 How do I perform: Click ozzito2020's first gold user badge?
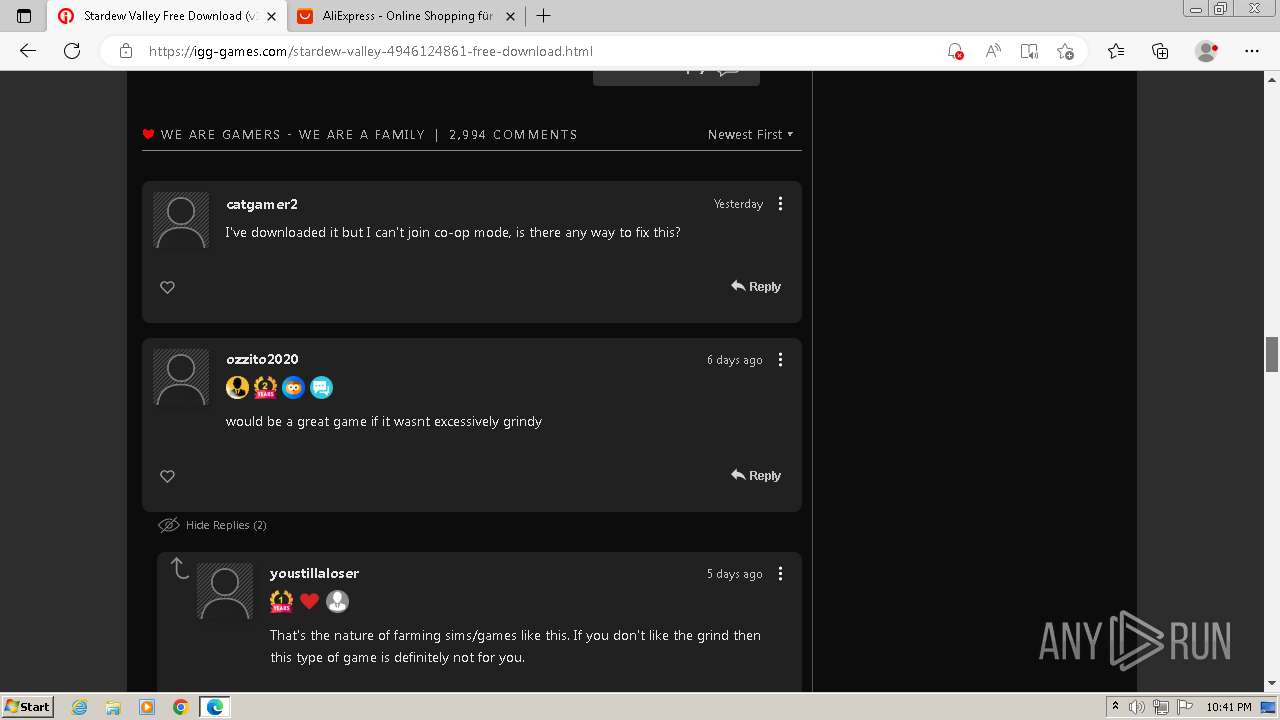[x=237, y=387]
